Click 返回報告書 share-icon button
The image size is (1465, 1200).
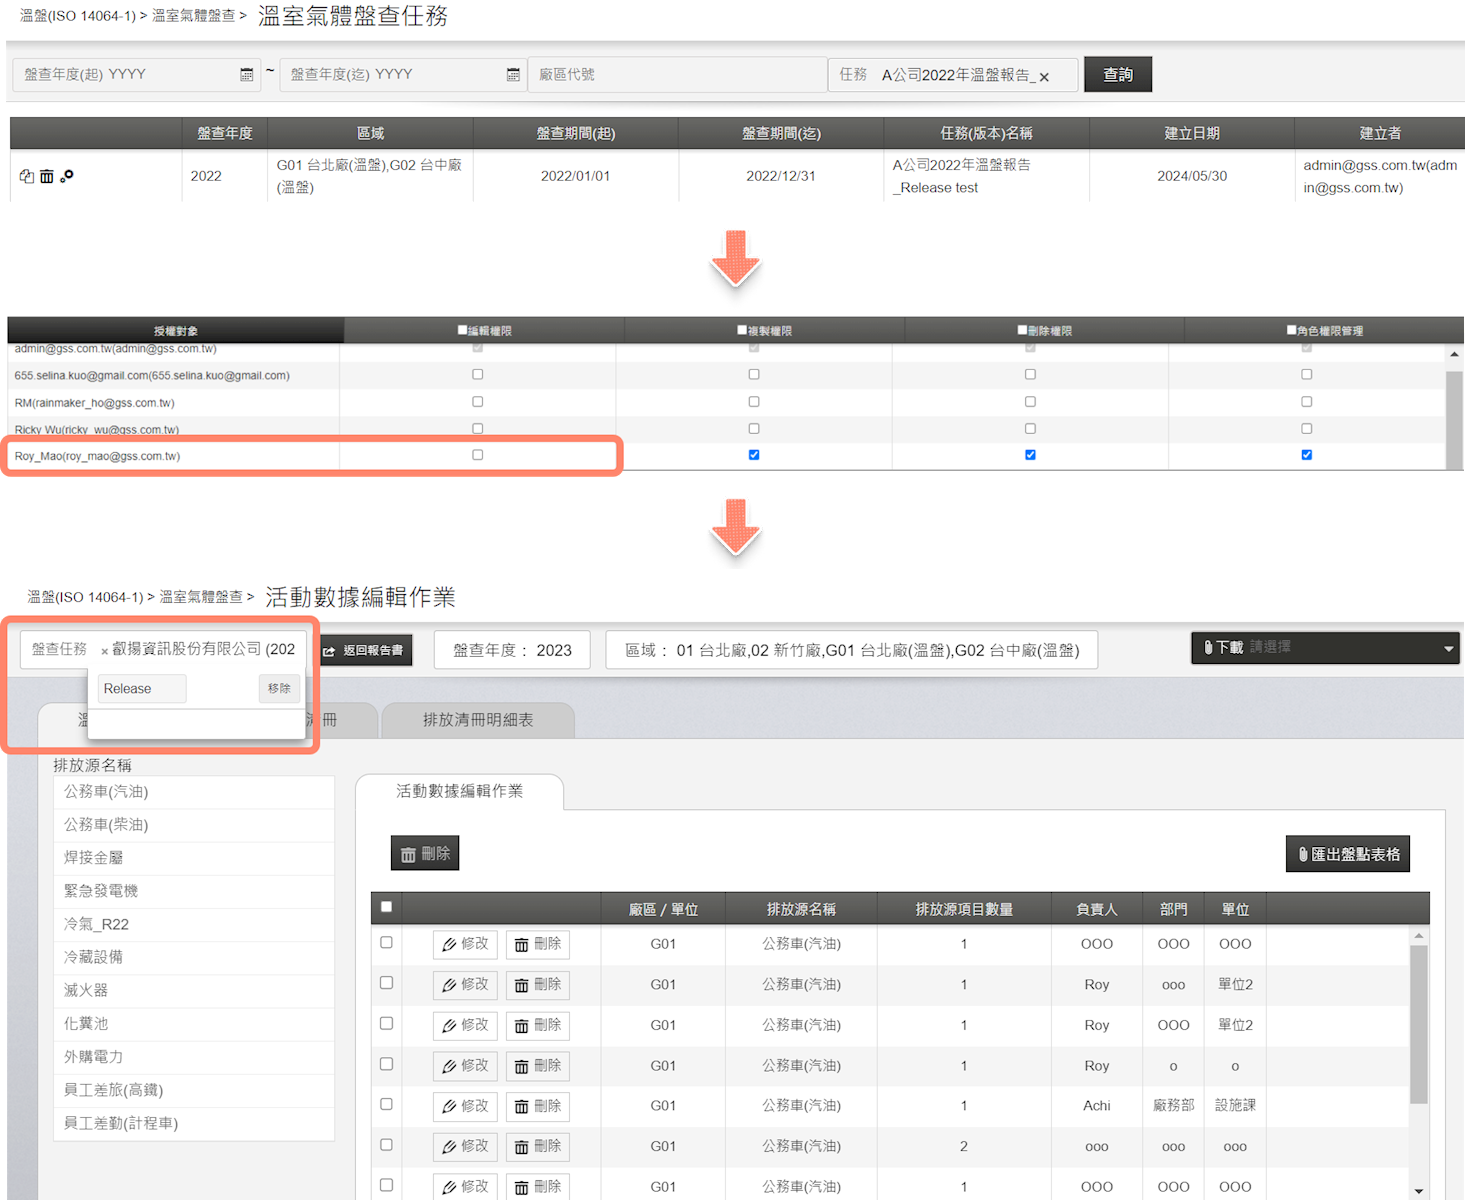pos(364,650)
